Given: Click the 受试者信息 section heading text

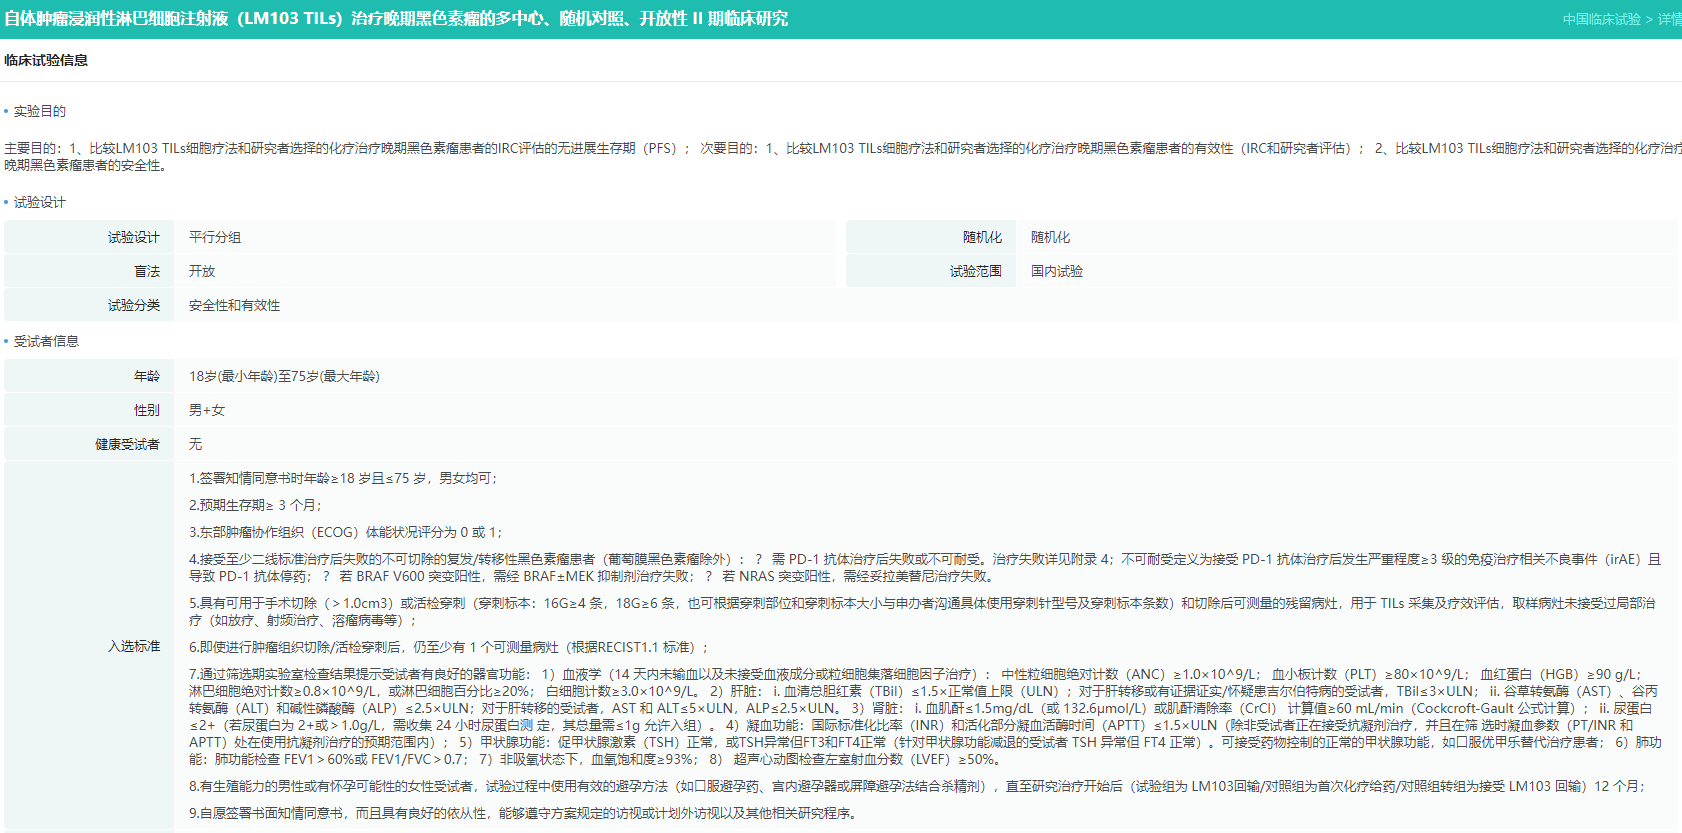Looking at the screenshot, I should coord(46,341).
